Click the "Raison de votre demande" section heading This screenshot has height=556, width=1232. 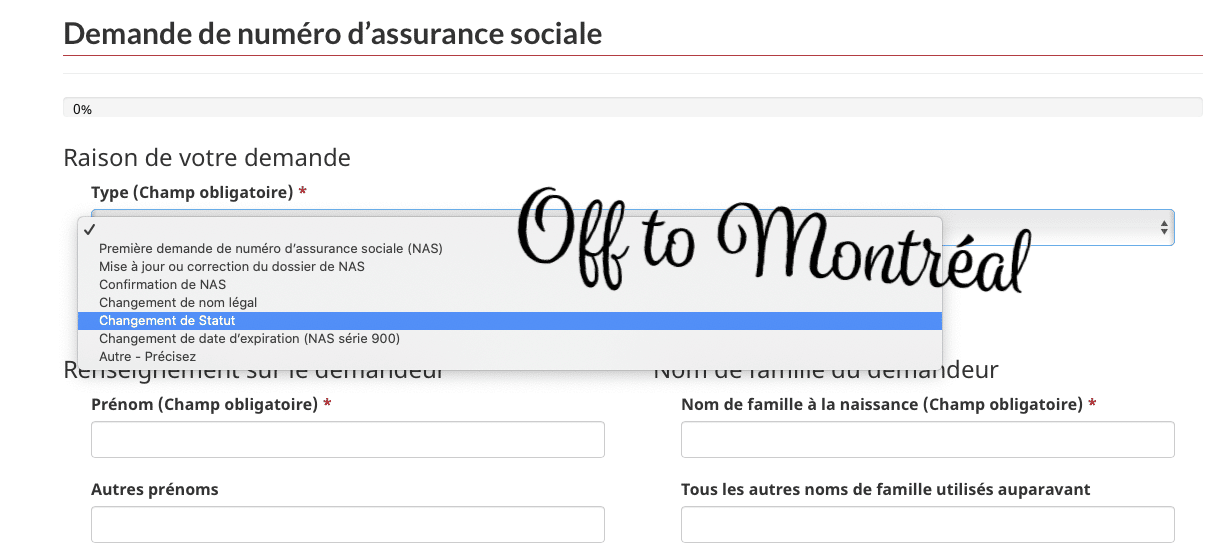tap(207, 157)
